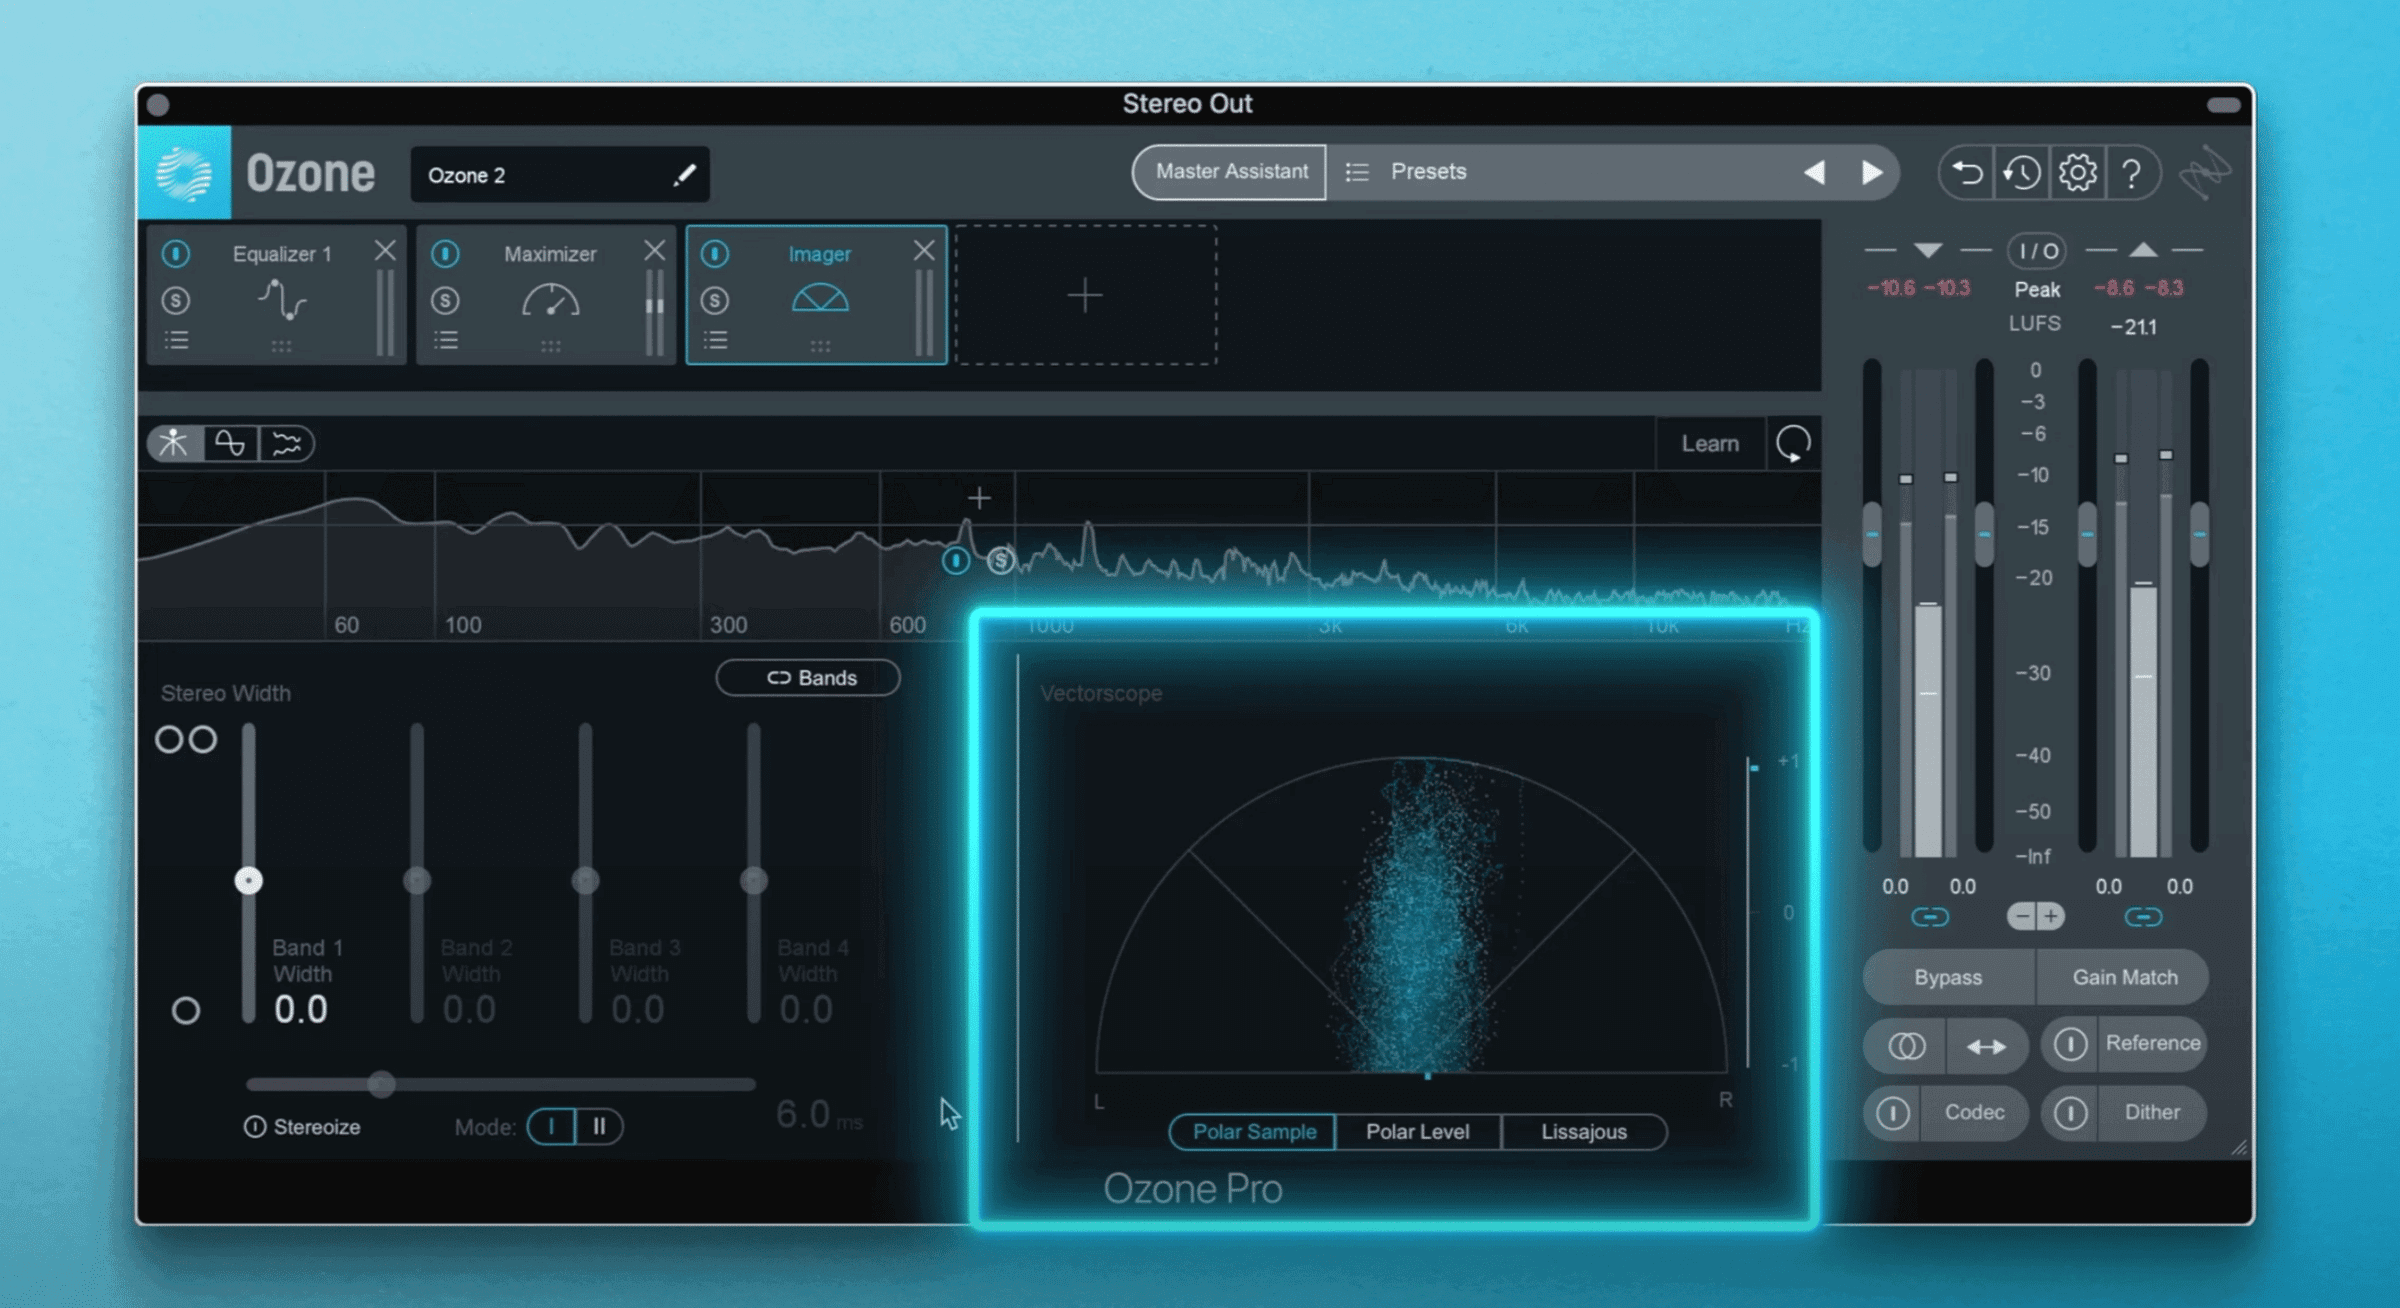Go to previous preset arrow

(1814, 172)
